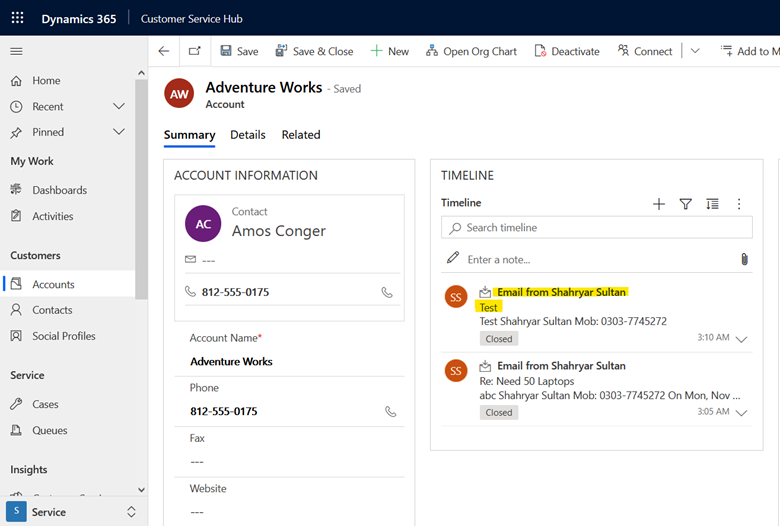Viewport: 780px width, 526px height.
Task: Open the timeline filter icon
Action: point(685,204)
